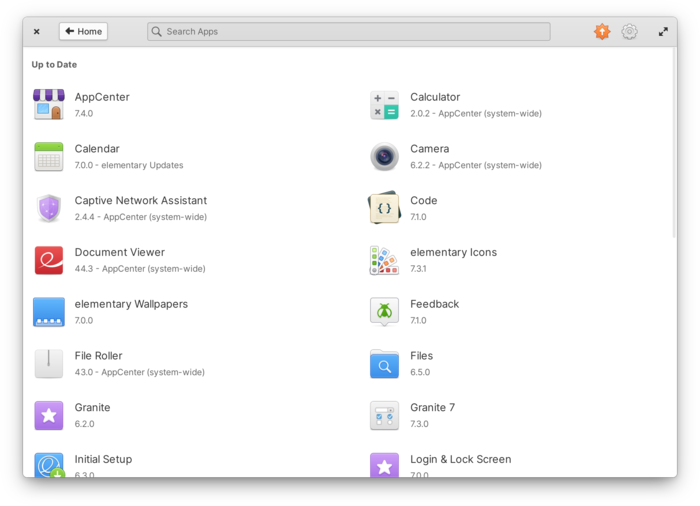
Task: Click the Calendar app icon
Action: [x=49, y=157]
